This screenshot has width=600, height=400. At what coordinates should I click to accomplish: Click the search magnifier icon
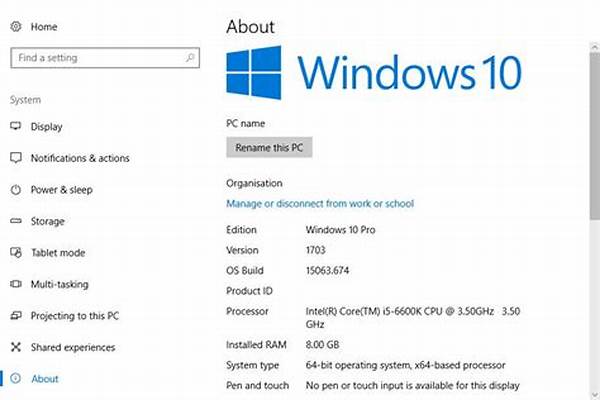point(190,58)
